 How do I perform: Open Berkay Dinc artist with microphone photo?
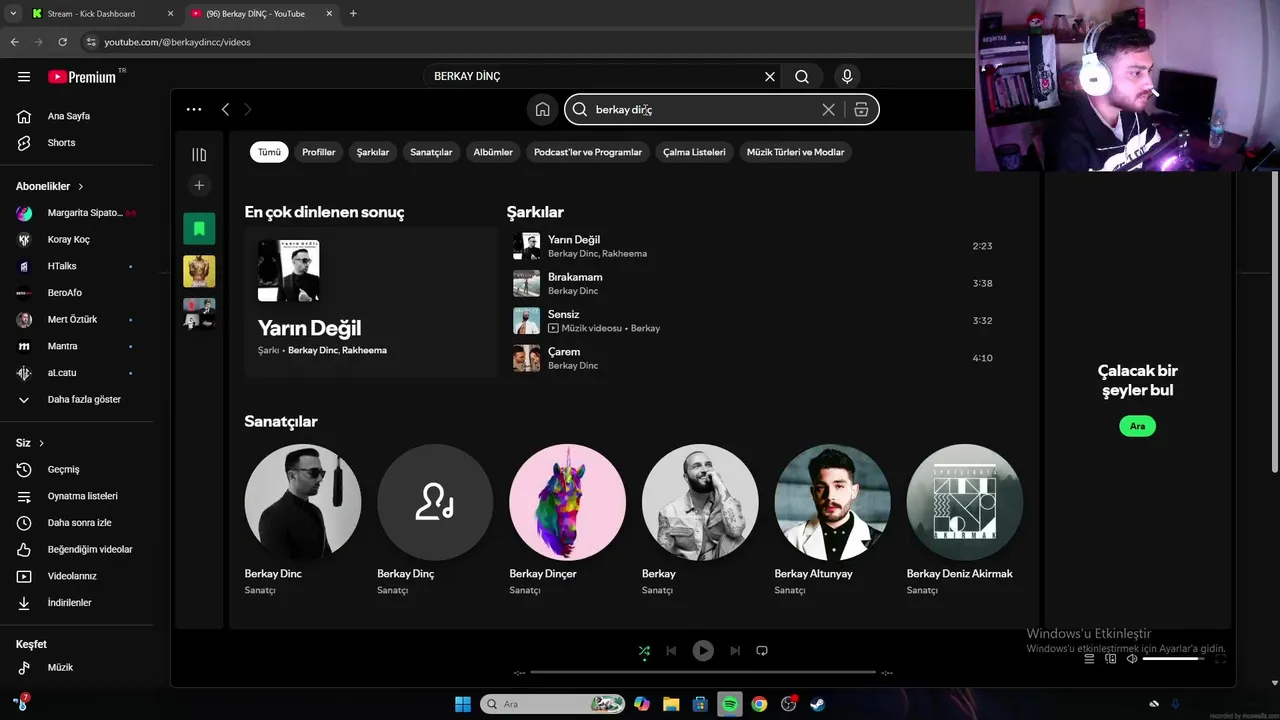click(x=303, y=502)
